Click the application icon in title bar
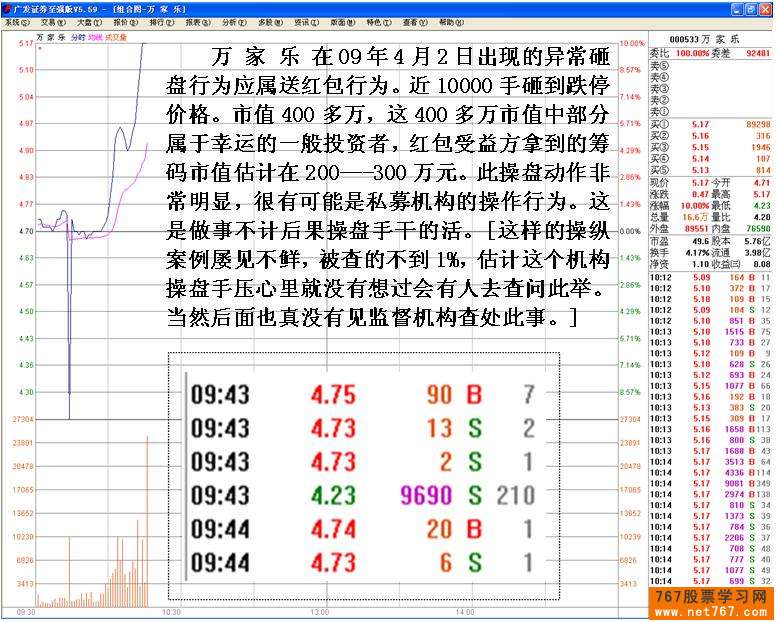Screen dimensions: 776x622 tap(8, 7)
